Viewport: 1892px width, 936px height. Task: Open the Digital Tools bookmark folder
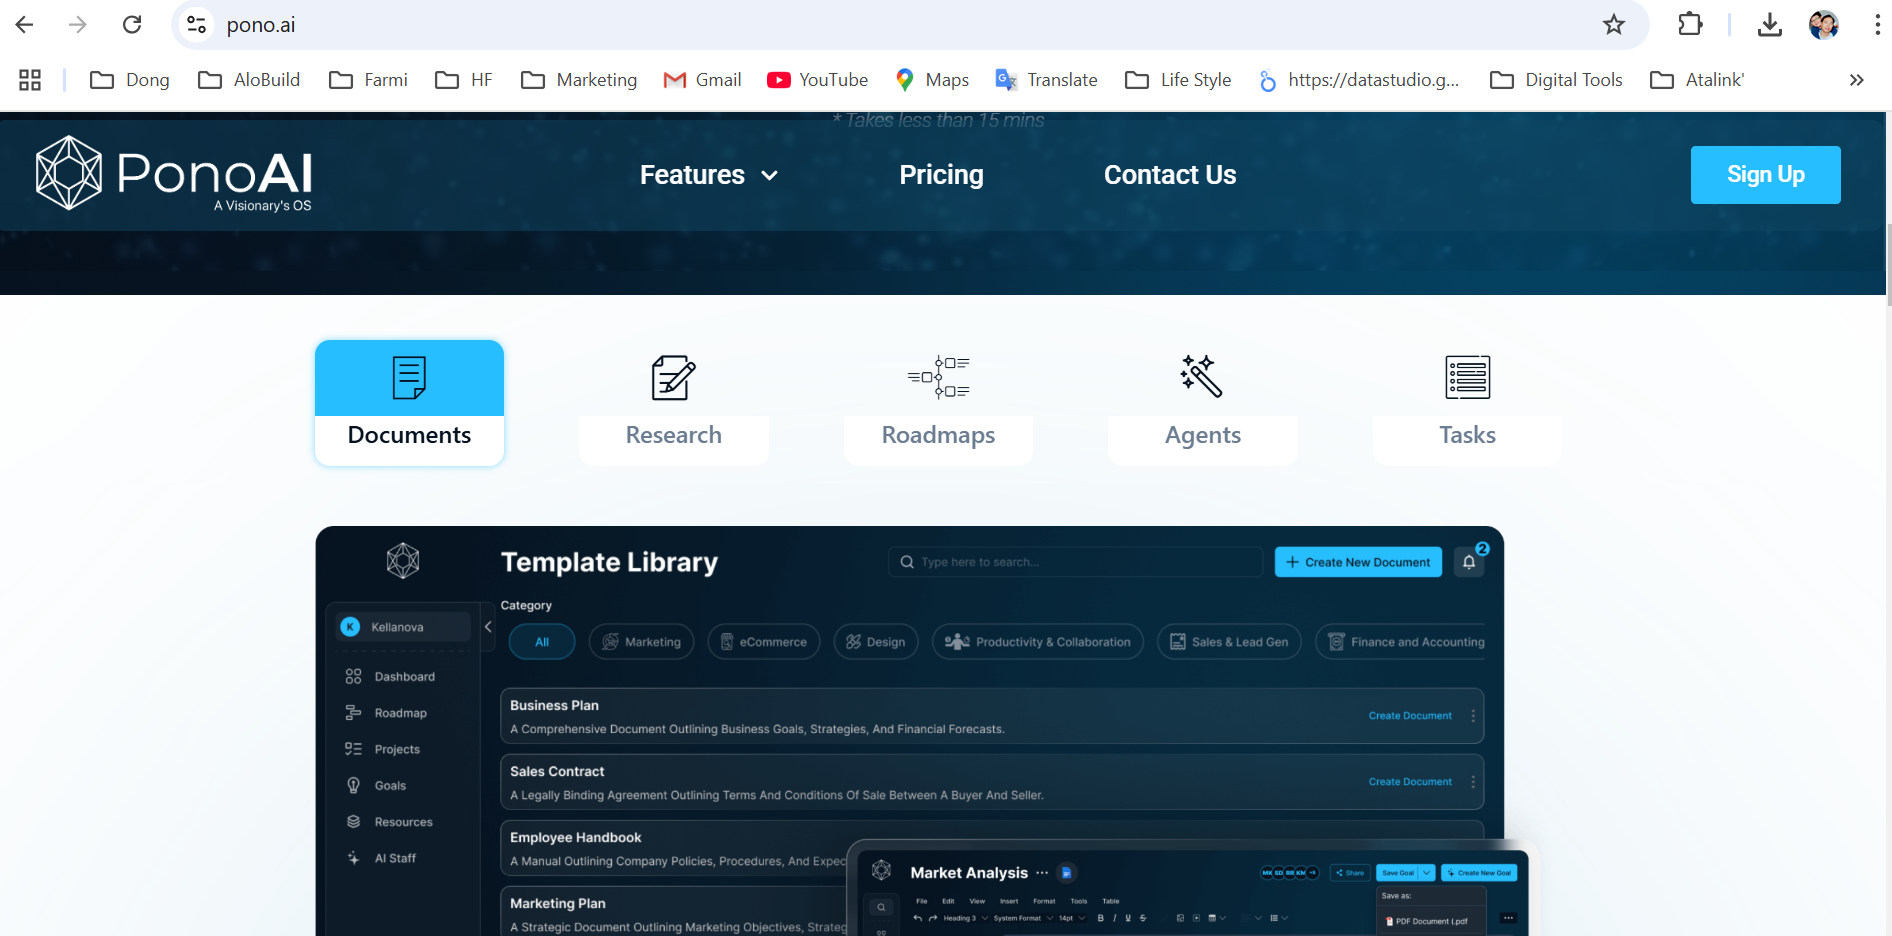1556,80
